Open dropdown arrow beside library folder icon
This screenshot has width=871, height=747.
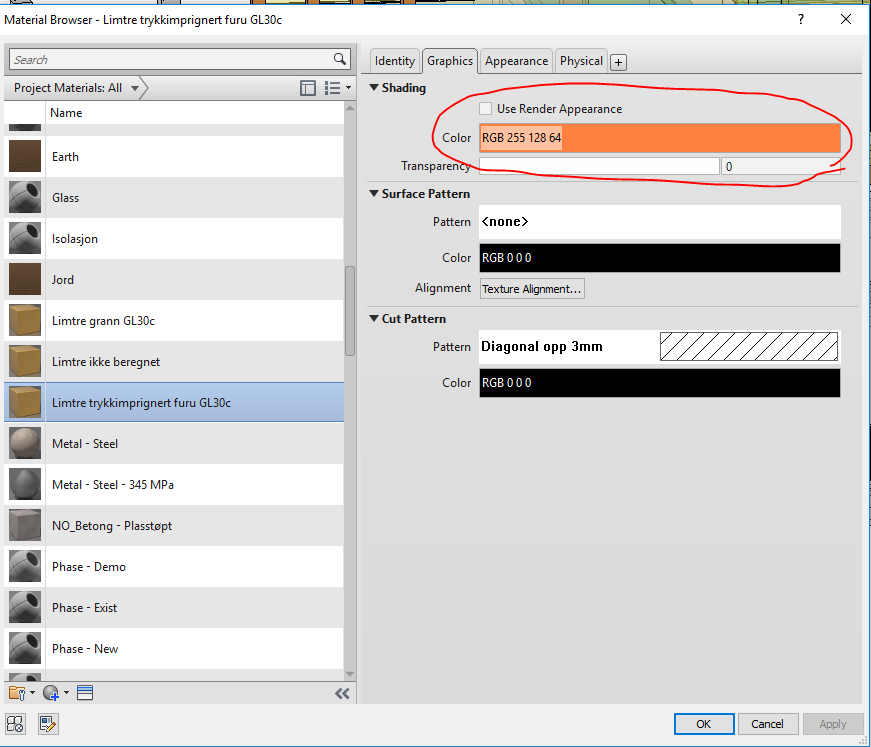coord(32,693)
